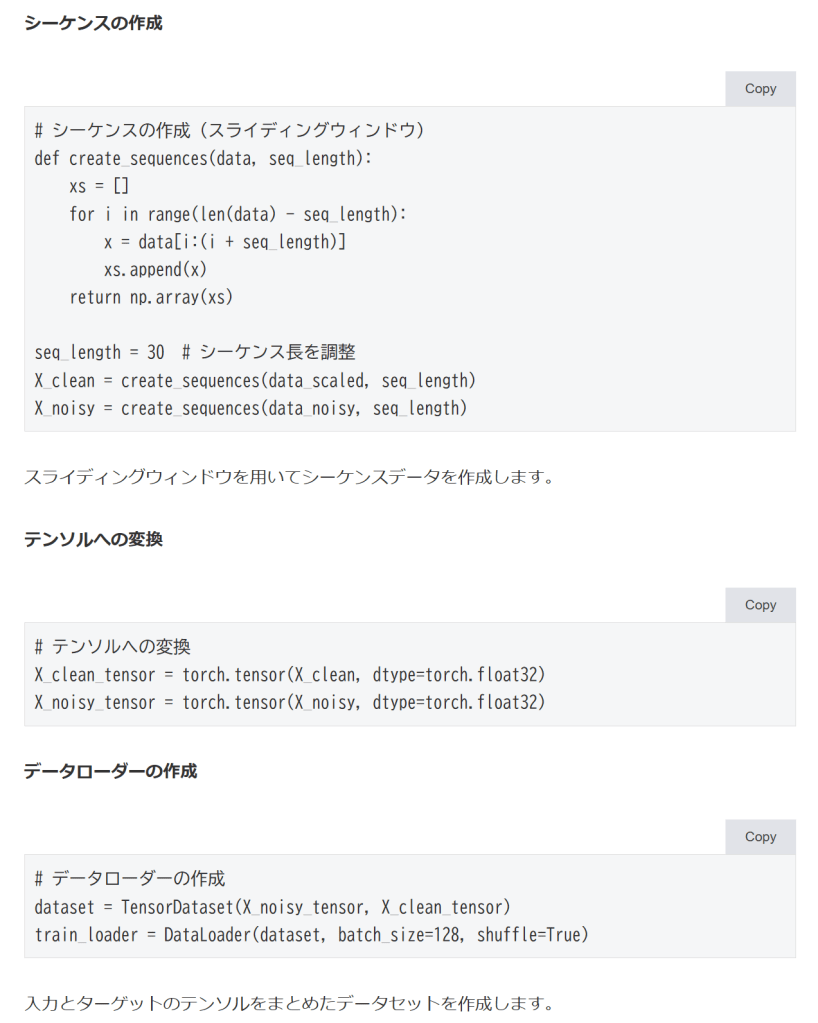Click the dataset = TensorDataset line

pyautogui.click(x=272, y=907)
